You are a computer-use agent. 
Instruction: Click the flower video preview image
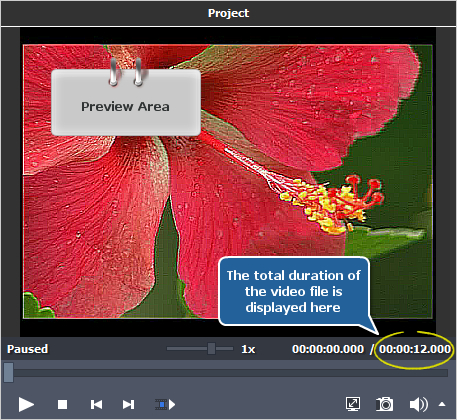tap(228, 182)
